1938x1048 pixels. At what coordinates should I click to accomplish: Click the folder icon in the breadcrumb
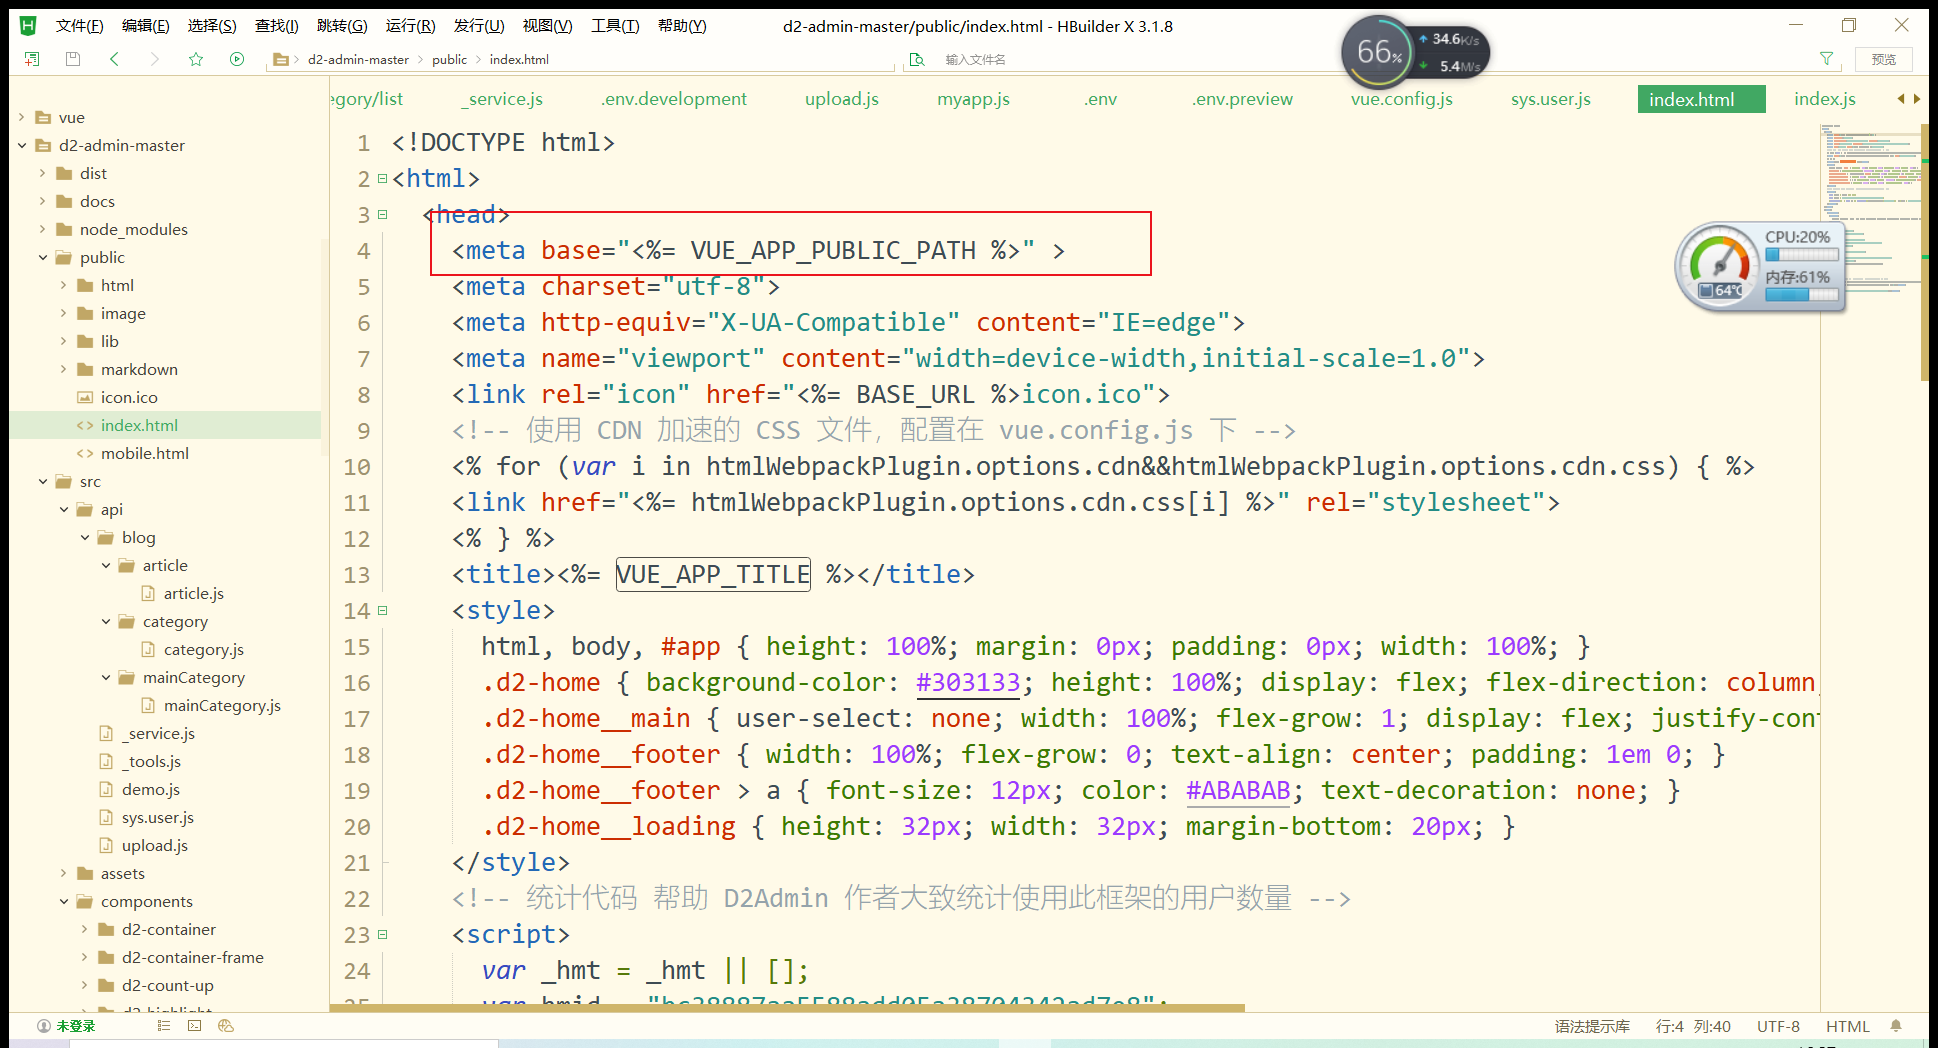pyautogui.click(x=282, y=60)
